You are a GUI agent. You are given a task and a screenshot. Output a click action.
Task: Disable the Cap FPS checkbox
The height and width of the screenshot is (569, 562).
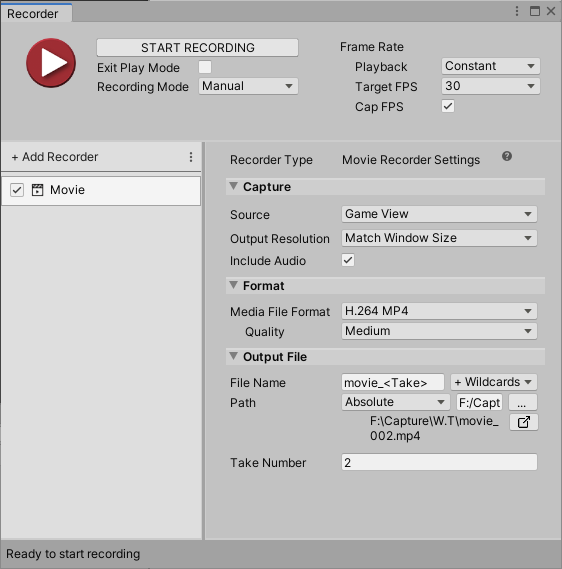pyautogui.click(x=448, y=106)
